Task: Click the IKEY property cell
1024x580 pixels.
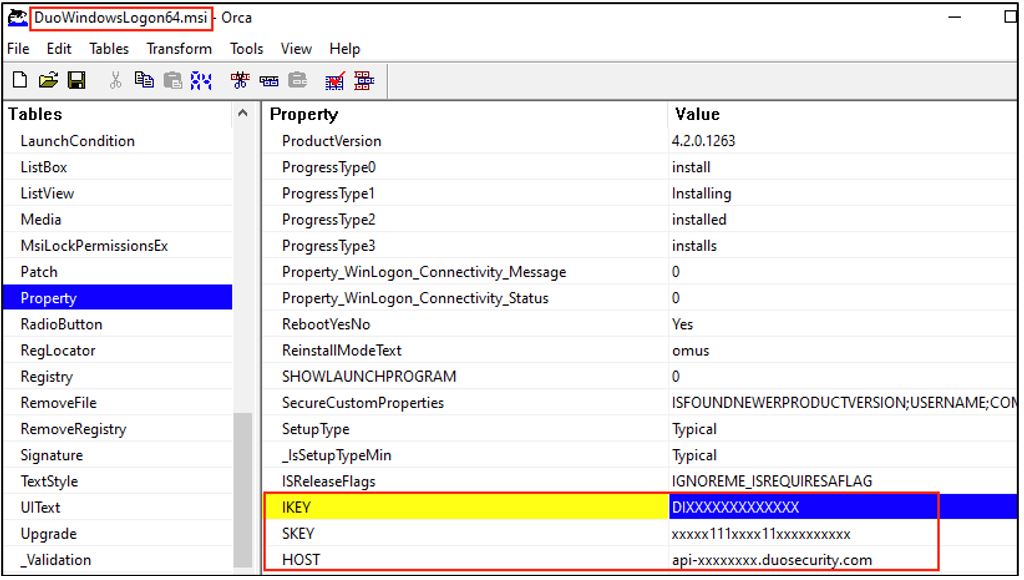Action: click(x=465, y=508)
